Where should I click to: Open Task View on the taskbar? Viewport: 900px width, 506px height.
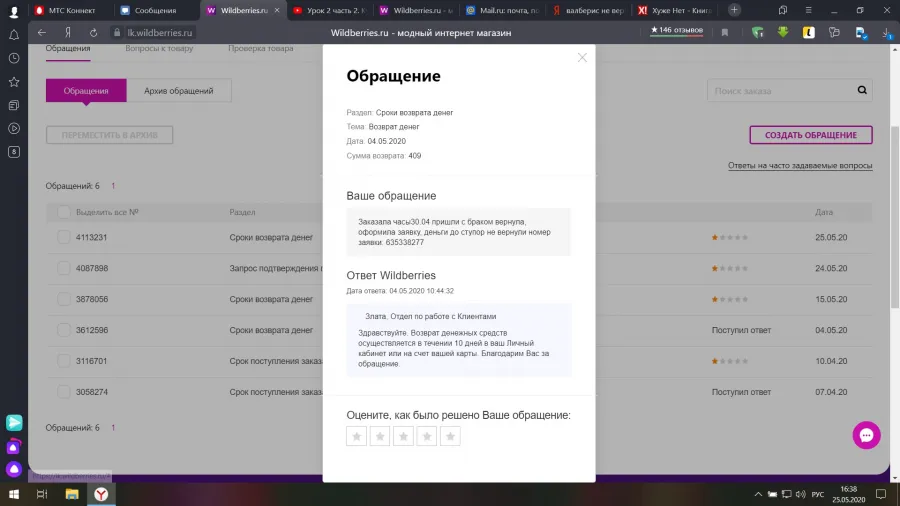42,494
